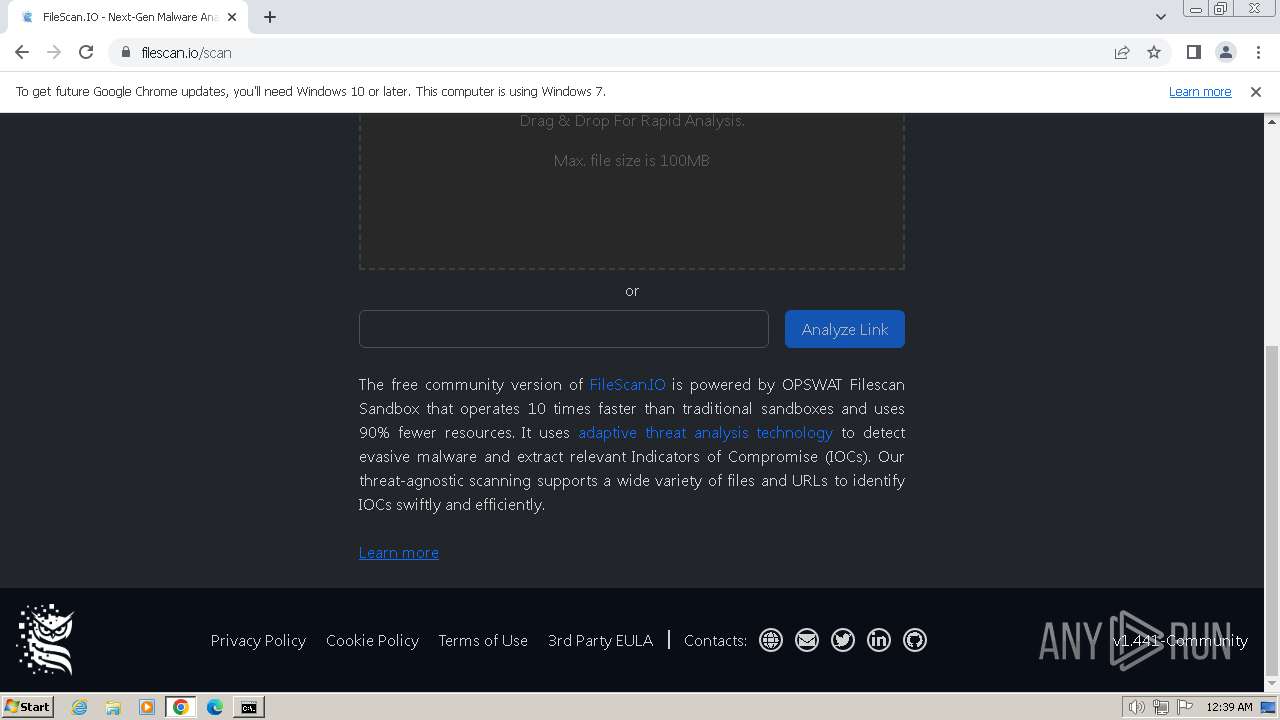This screenshot has height=720, width=1280.
Task: Click the volume icon in system tray
Action: point(1136,707)
